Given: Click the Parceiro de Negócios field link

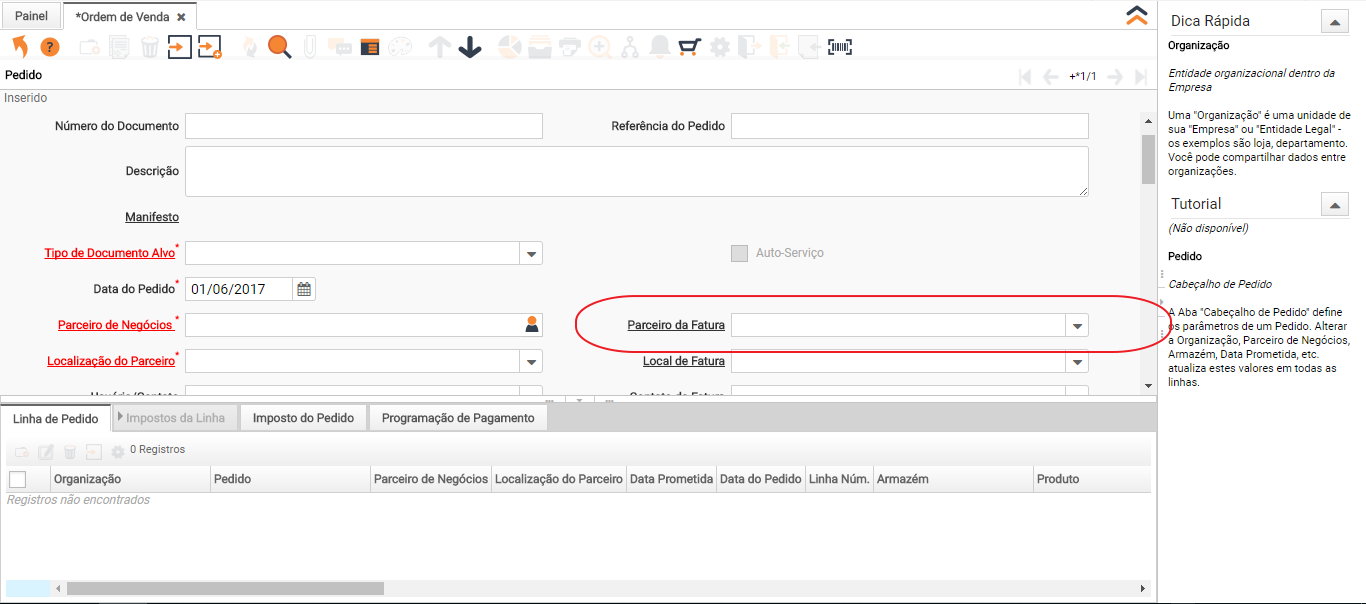Looking at the screenshot, I should point(115,325).
